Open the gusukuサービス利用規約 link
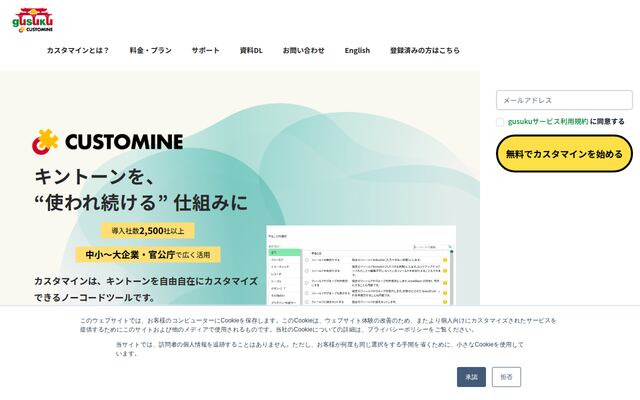 point(548,122)
